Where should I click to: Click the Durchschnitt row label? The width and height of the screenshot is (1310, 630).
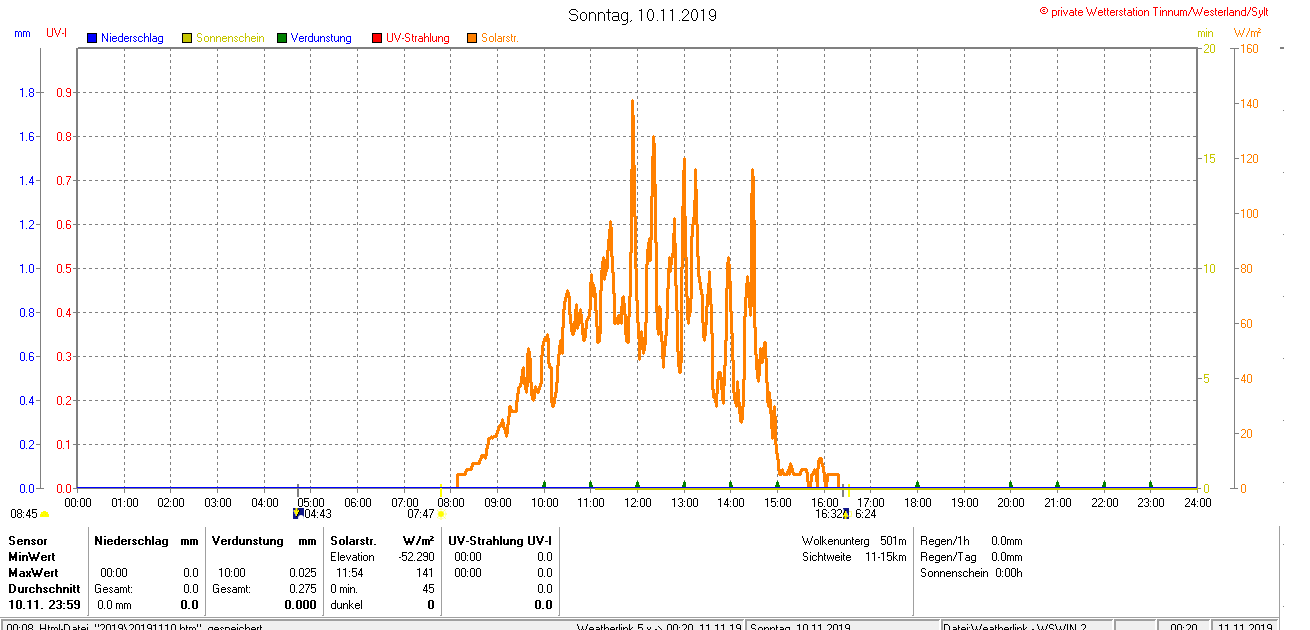pos(44,589)
